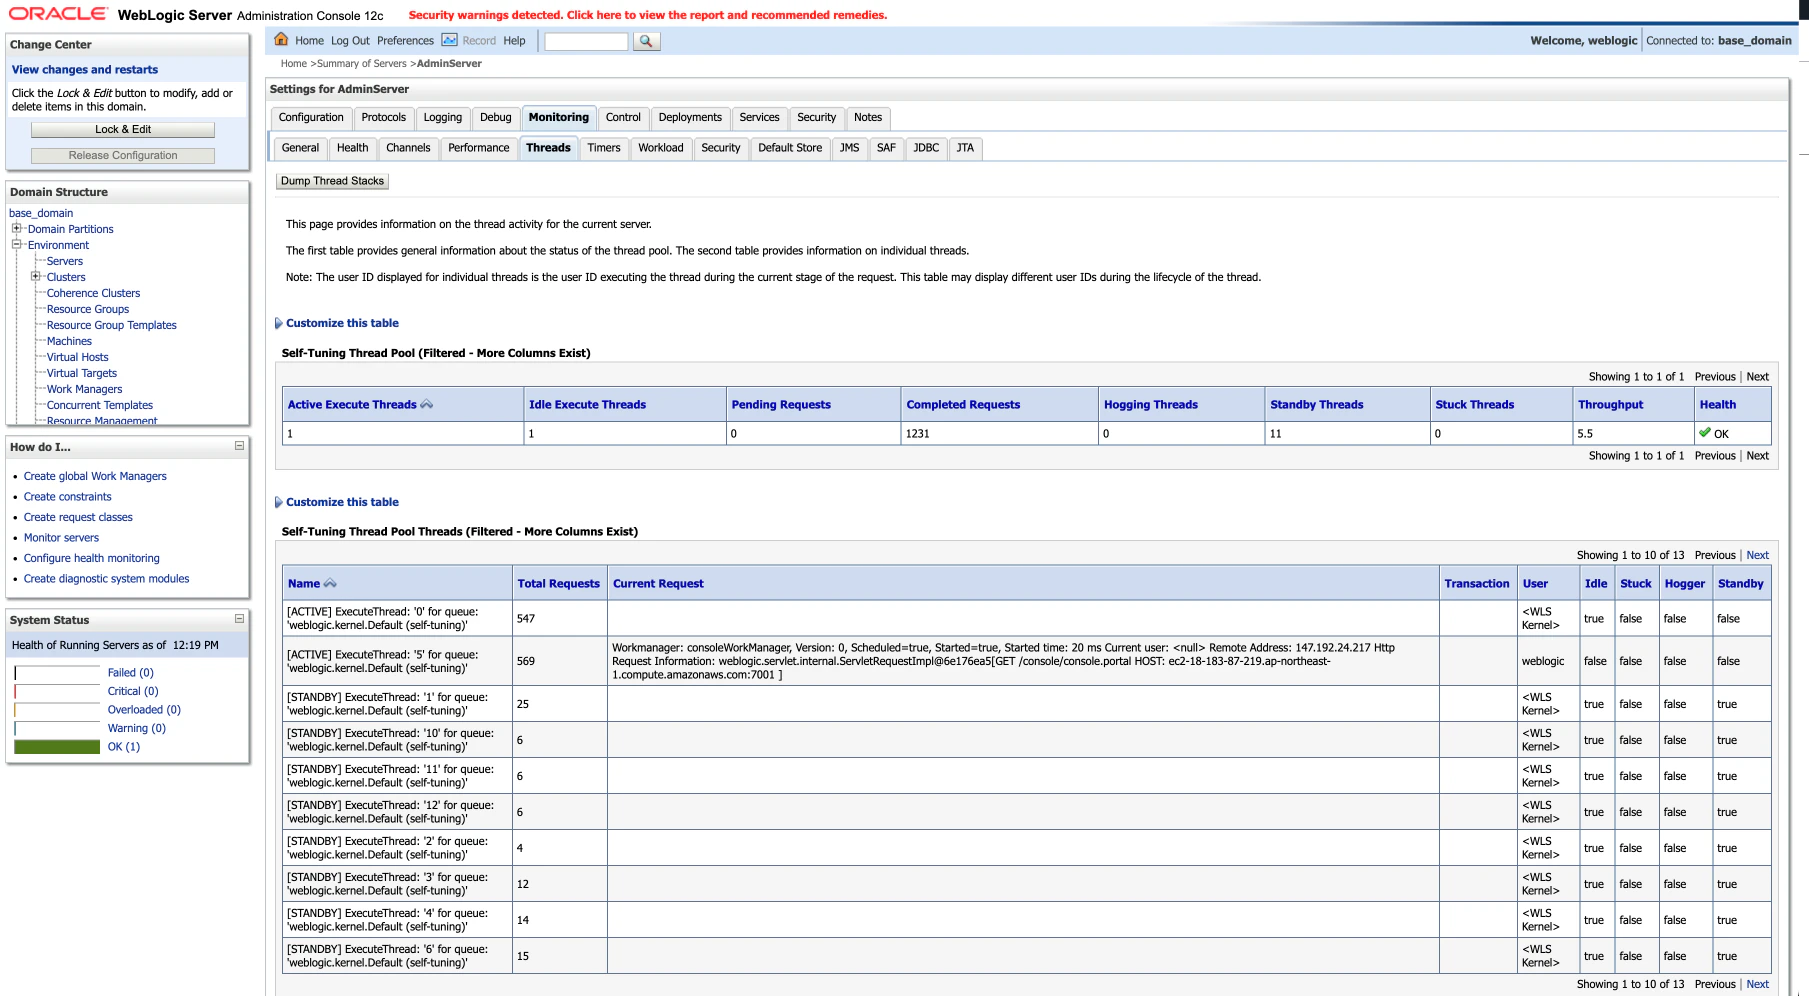The image size is (1809, 996).
Task: Click Log Out in toolbar
Action: point(350,41)
